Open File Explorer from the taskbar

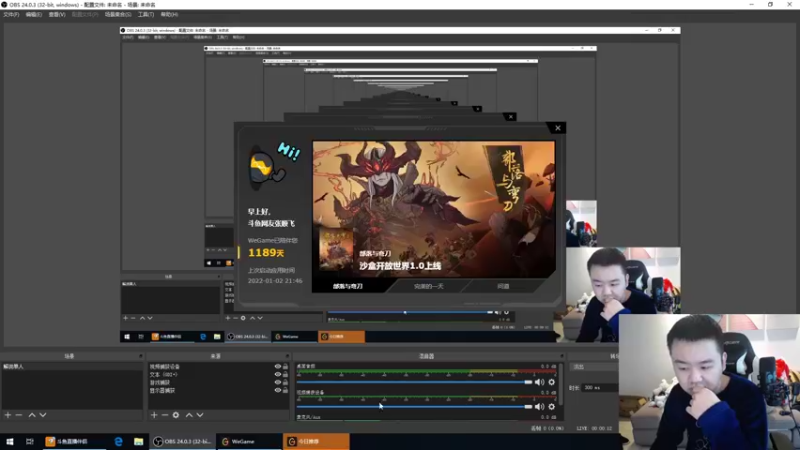138,441
